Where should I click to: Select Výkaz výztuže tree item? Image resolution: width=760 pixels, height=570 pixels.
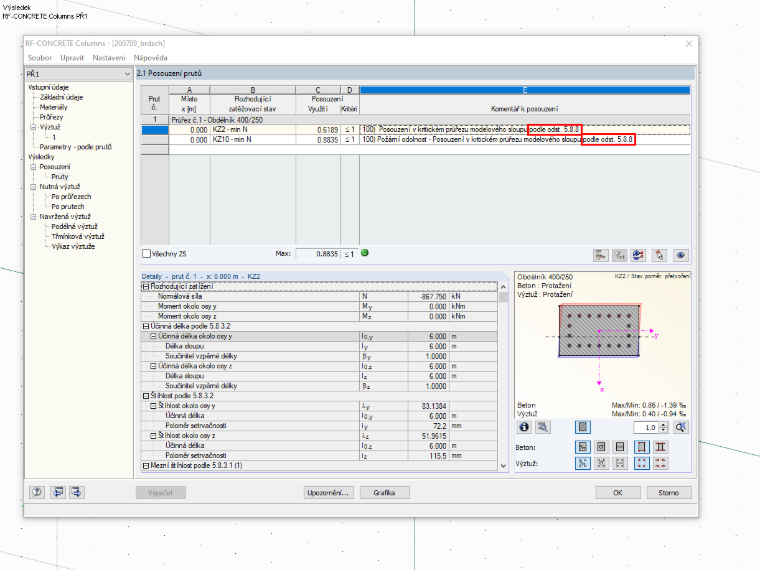73,246
